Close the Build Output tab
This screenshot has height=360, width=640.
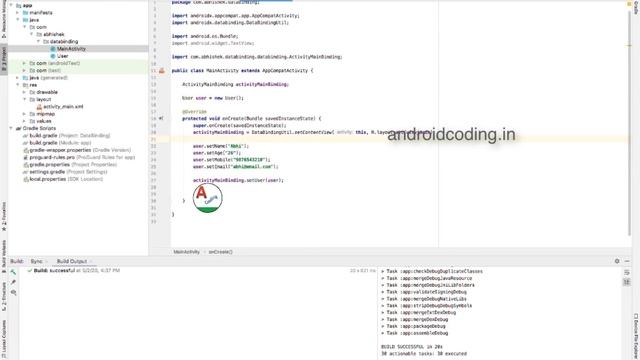[91, 261]
